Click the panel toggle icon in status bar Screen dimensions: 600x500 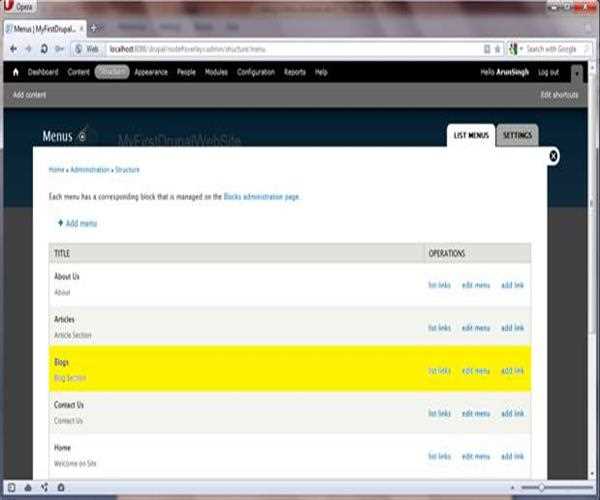point(11,487)
